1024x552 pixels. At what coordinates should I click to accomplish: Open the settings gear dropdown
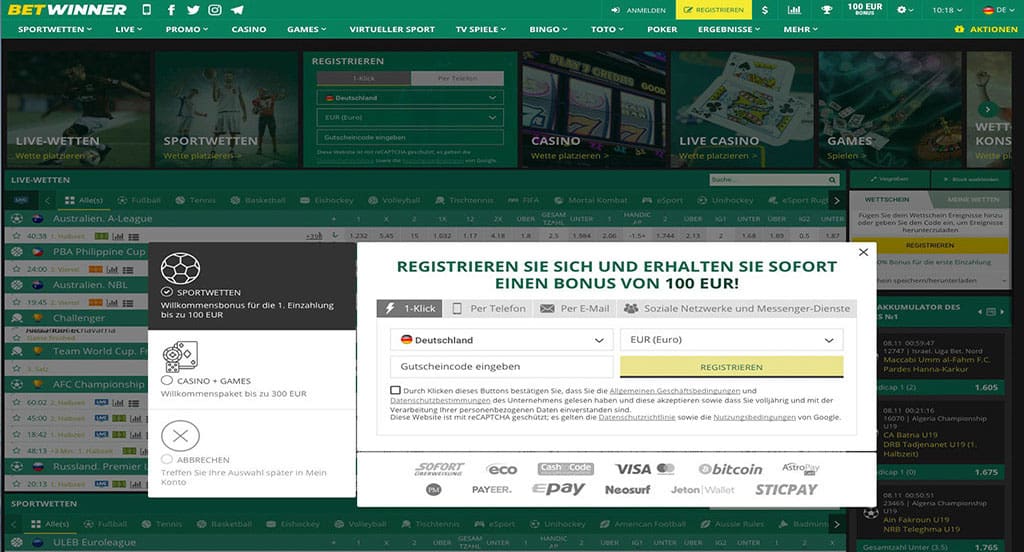[905, 10]
